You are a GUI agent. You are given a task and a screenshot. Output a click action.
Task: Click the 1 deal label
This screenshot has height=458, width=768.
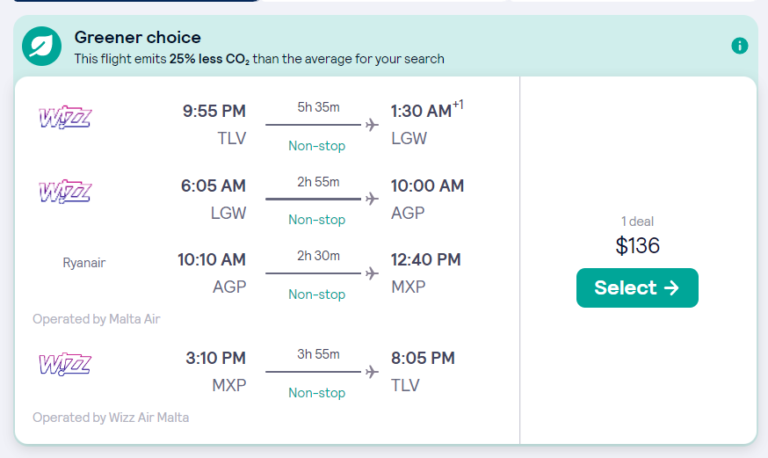pyautogui.click(x=637, y=221)
